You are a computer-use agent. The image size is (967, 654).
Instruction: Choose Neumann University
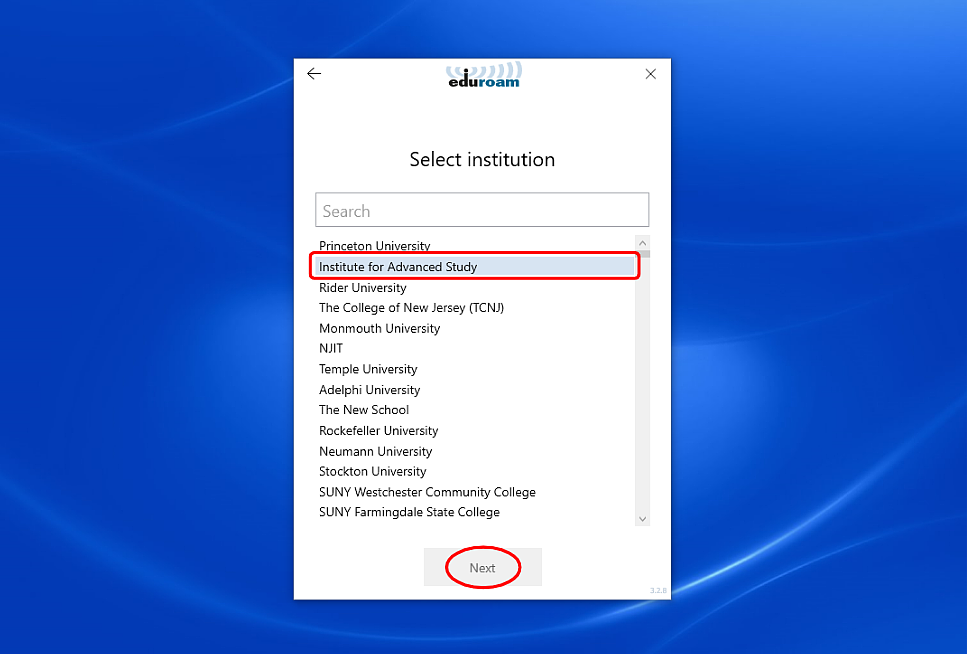click(x=375, y=451)
